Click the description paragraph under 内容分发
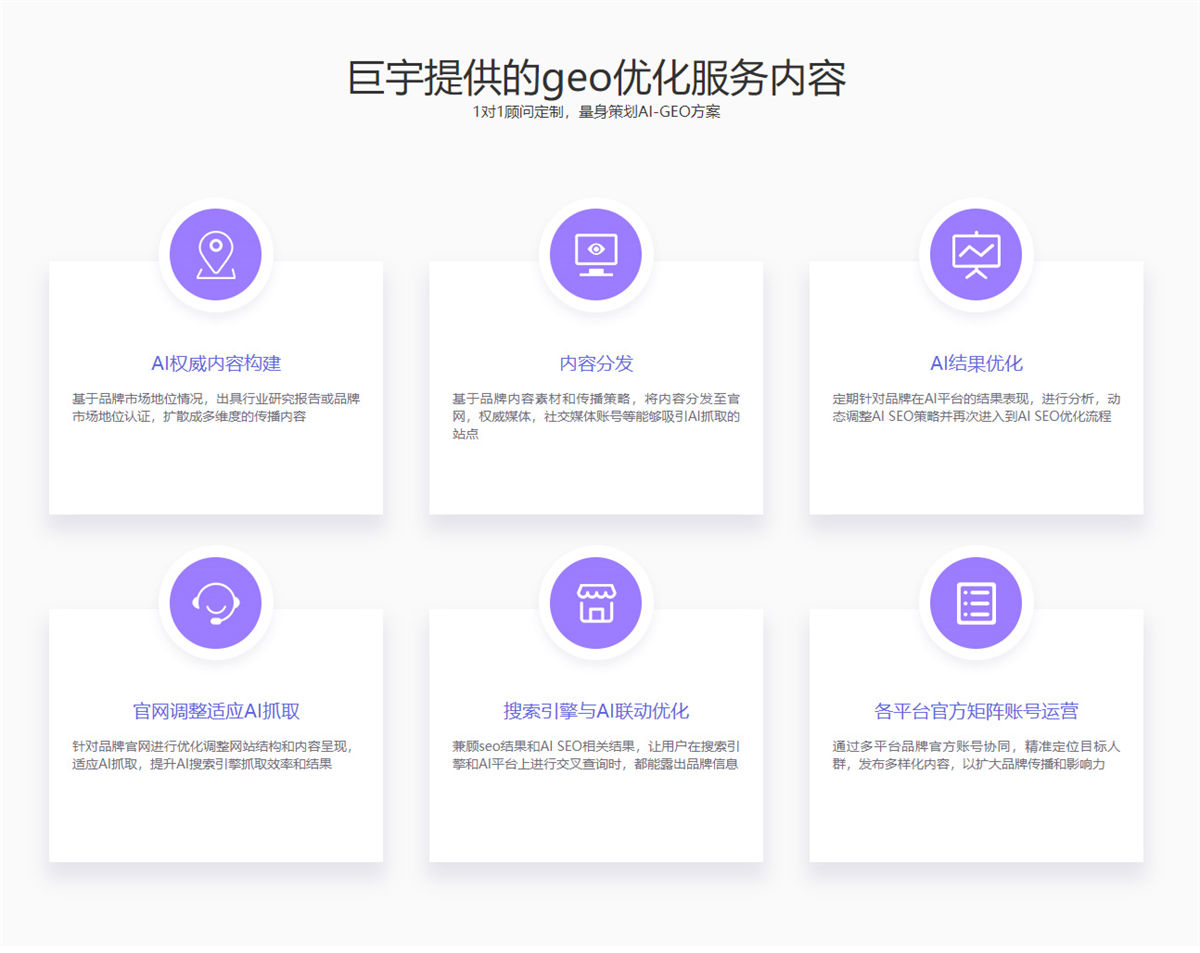 click(596, 416)
